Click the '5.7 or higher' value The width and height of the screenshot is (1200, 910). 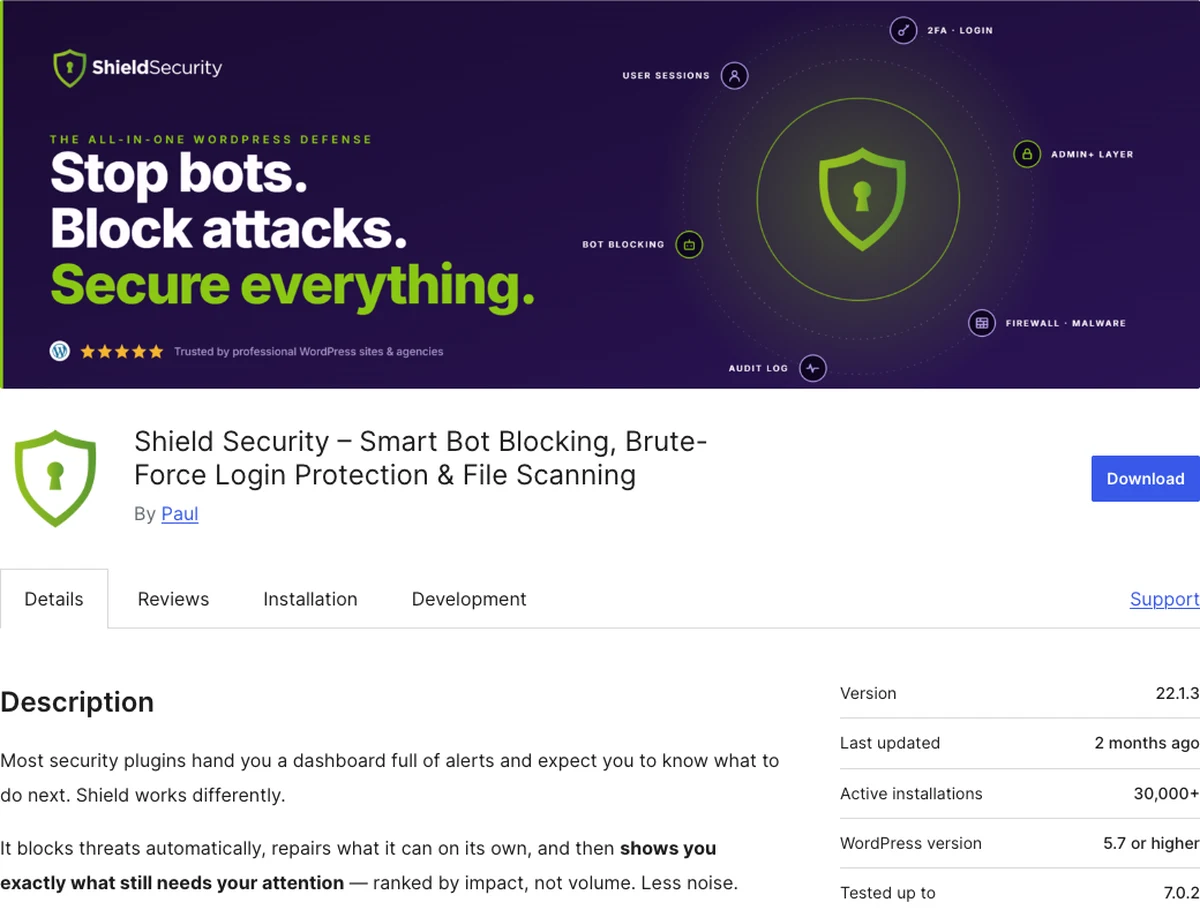pos(1151,843)
